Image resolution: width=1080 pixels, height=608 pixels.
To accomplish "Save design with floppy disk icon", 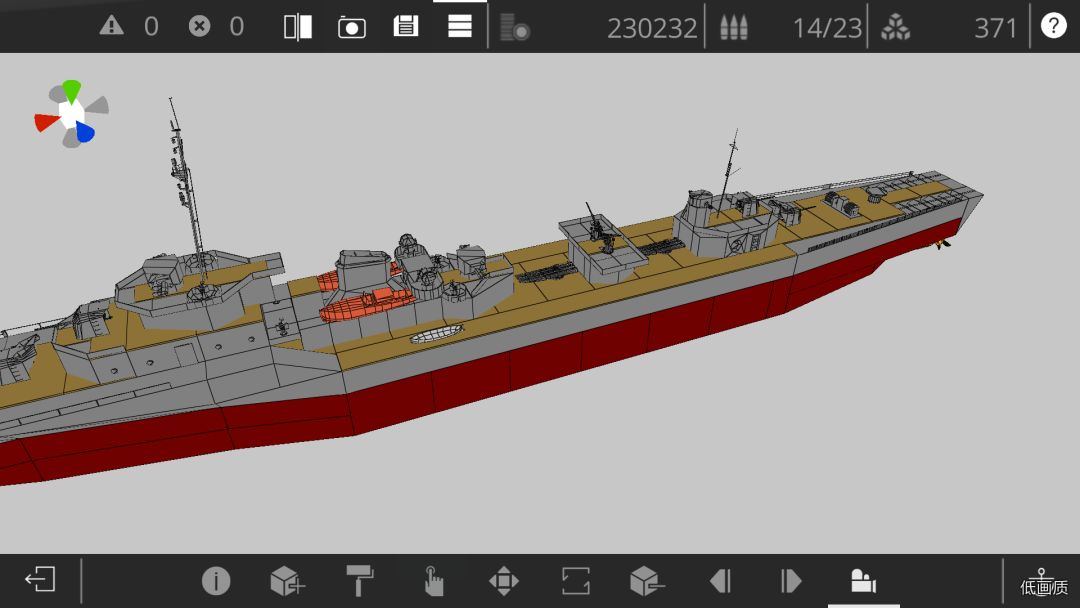I will tap(406, 26).
